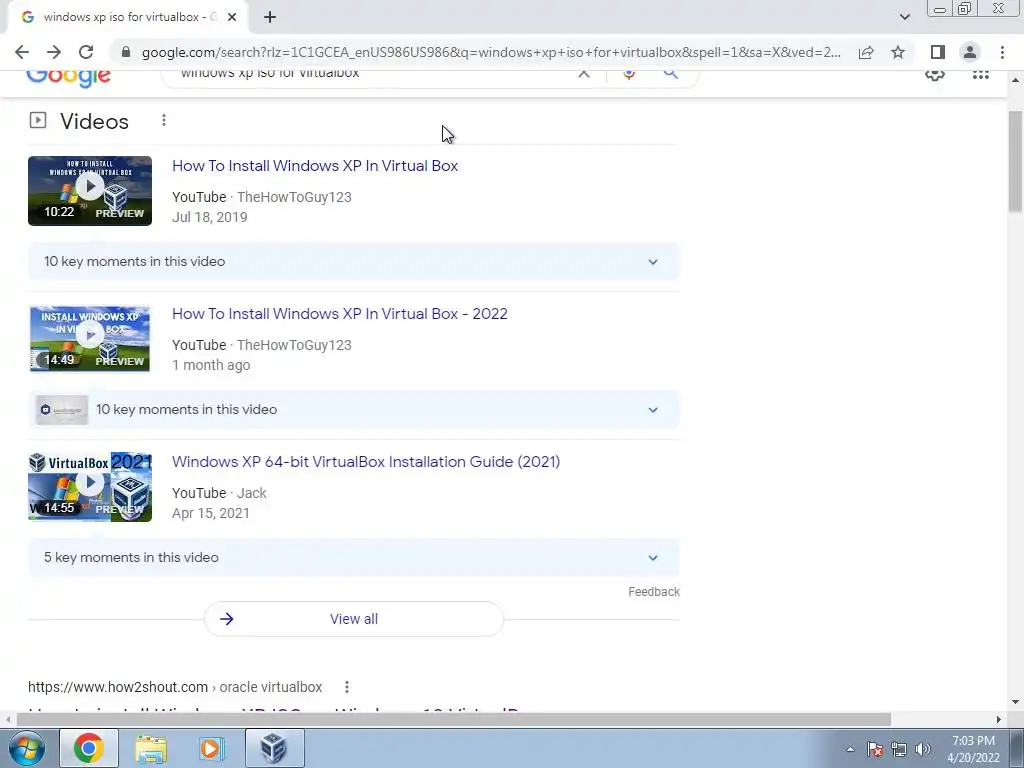Share this page from the address bar
This screenshot has width=1024, height=768.
point(866,52)
